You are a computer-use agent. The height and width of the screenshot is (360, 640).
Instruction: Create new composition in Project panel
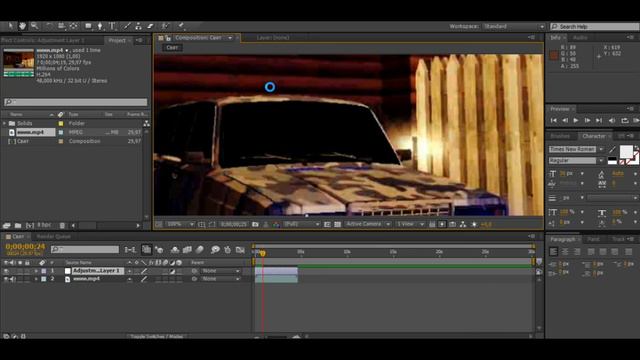coord(30,225)
